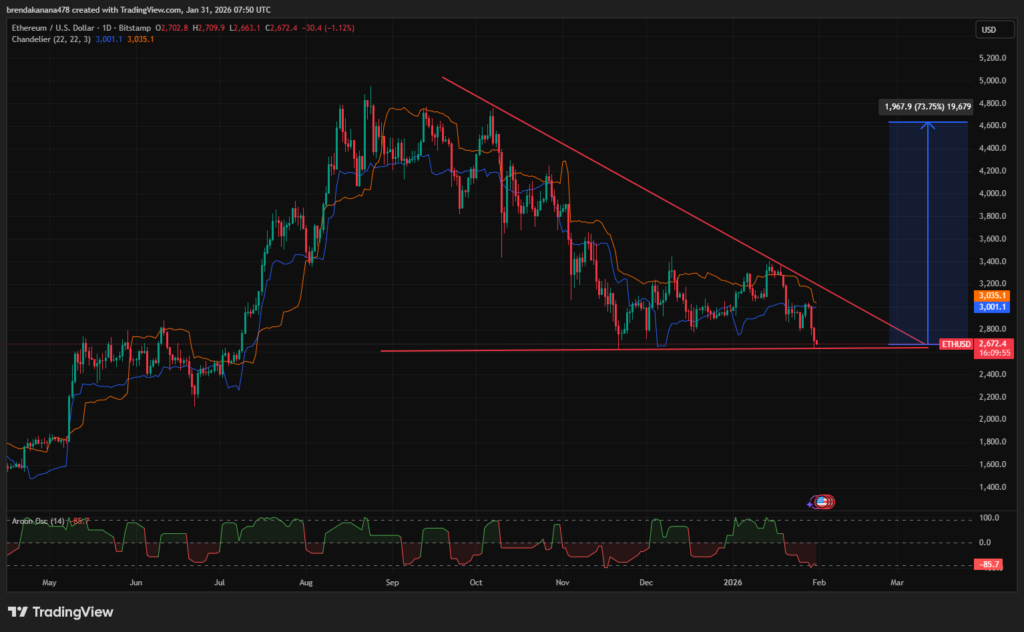This screenshot has width=1024, height=632.
Task: Click the 5,000.0 price scale value
Action: coord(993,81)
